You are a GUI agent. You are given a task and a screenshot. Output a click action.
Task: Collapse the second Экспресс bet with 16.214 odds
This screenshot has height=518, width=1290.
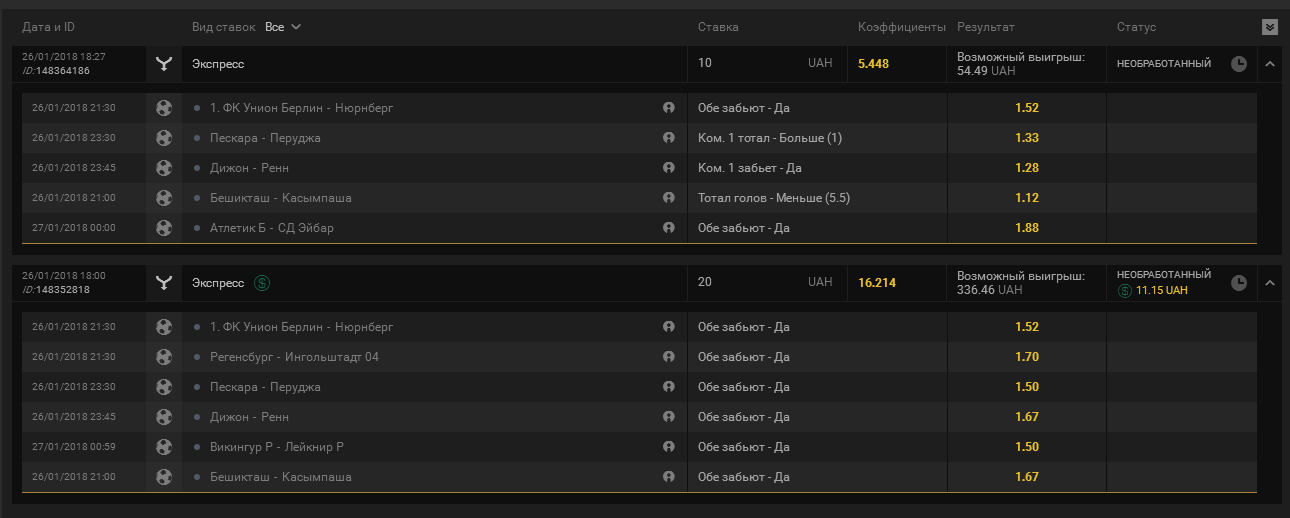pyautogui.click(x=1270, y=283)
